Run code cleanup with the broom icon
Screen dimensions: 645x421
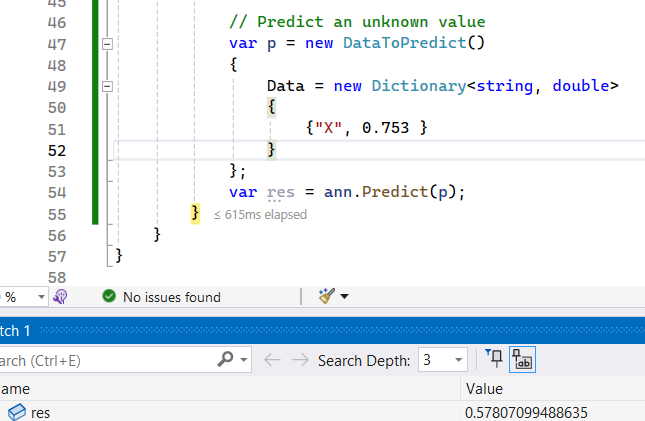point(327,296)
